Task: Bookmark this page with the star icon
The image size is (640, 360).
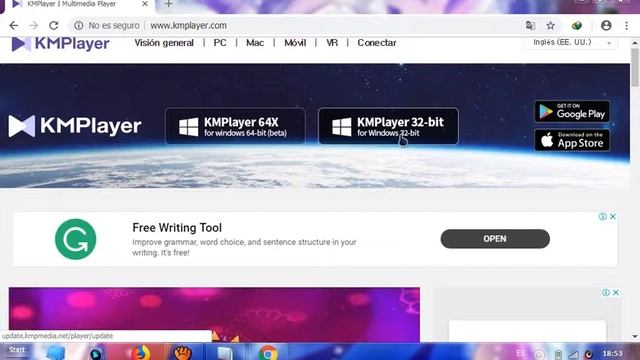Action: pos(551,25)
